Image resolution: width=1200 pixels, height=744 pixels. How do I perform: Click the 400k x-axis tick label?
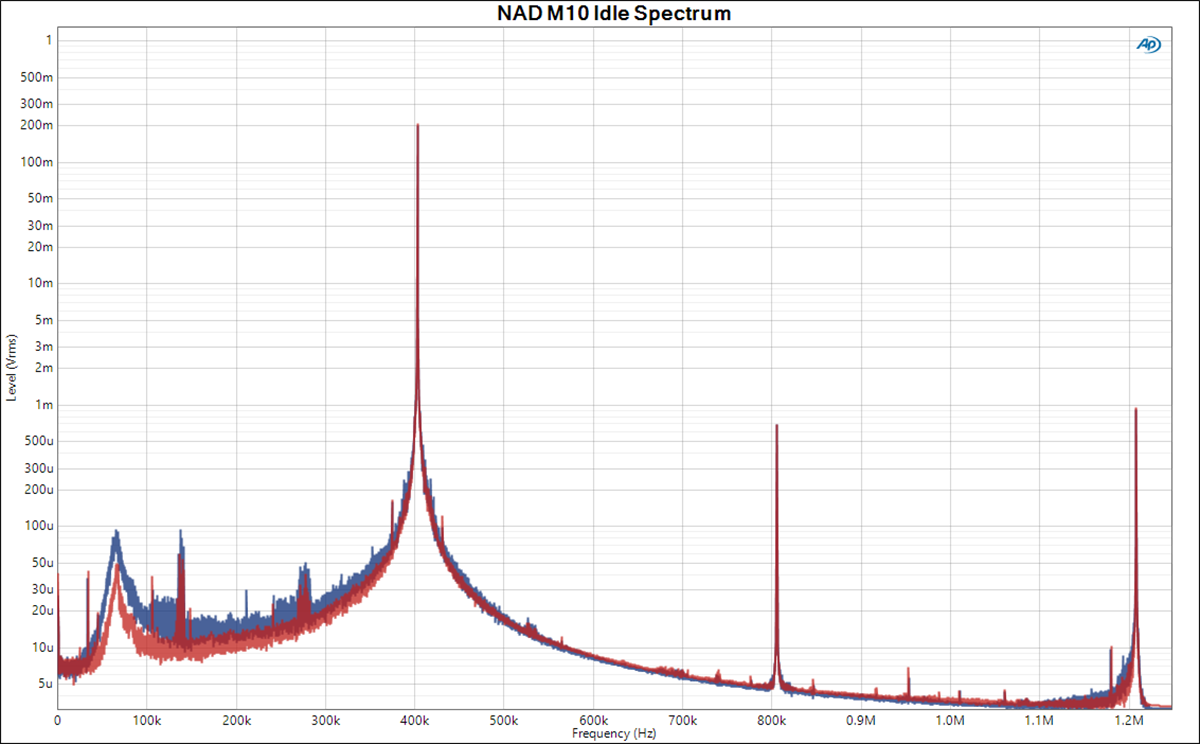click(x=415, y=720)
